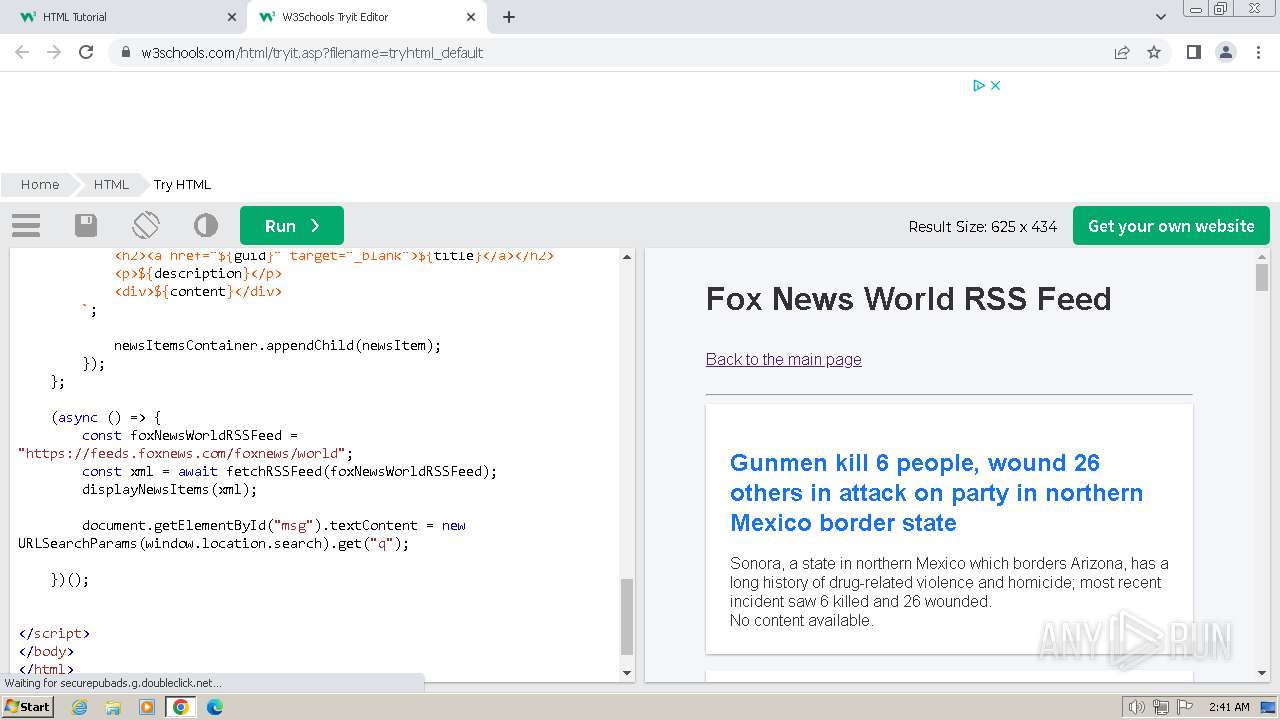The height and width of the screenshot is (720, 1280).
Task: Close the HTML Tutorial tab
Action: [x=231, y=17]
